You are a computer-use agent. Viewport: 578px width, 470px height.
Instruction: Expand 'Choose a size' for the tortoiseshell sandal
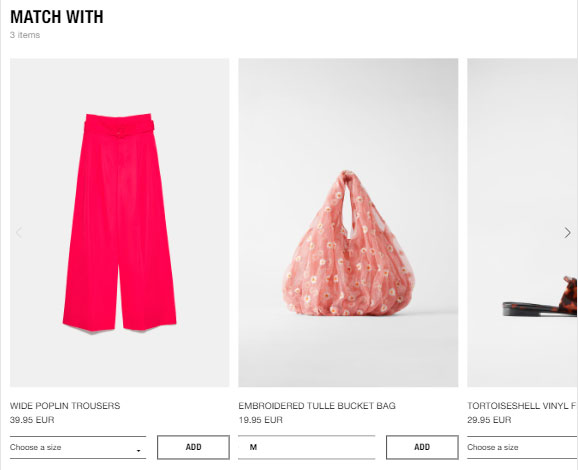(522, 447)
